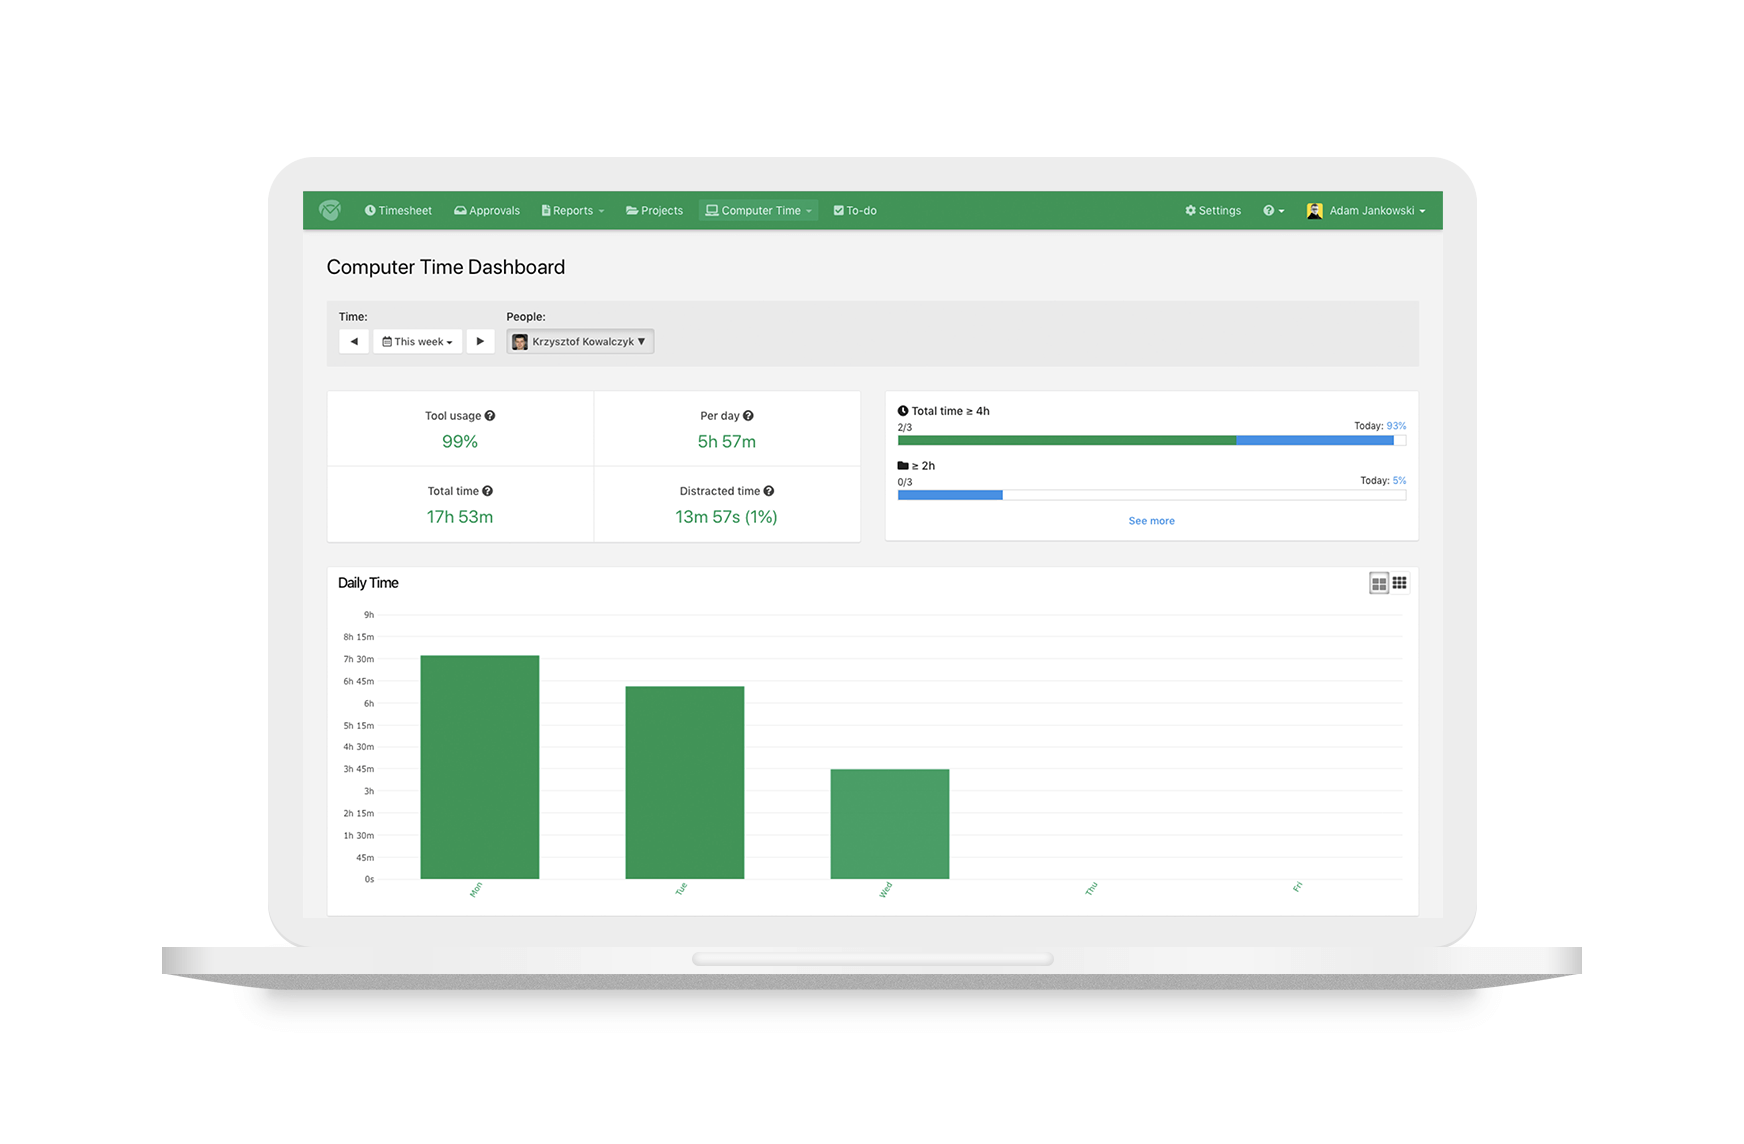Go to Approvals in the navbar
The image size is (1744, 1144).
tap(487, 211)
